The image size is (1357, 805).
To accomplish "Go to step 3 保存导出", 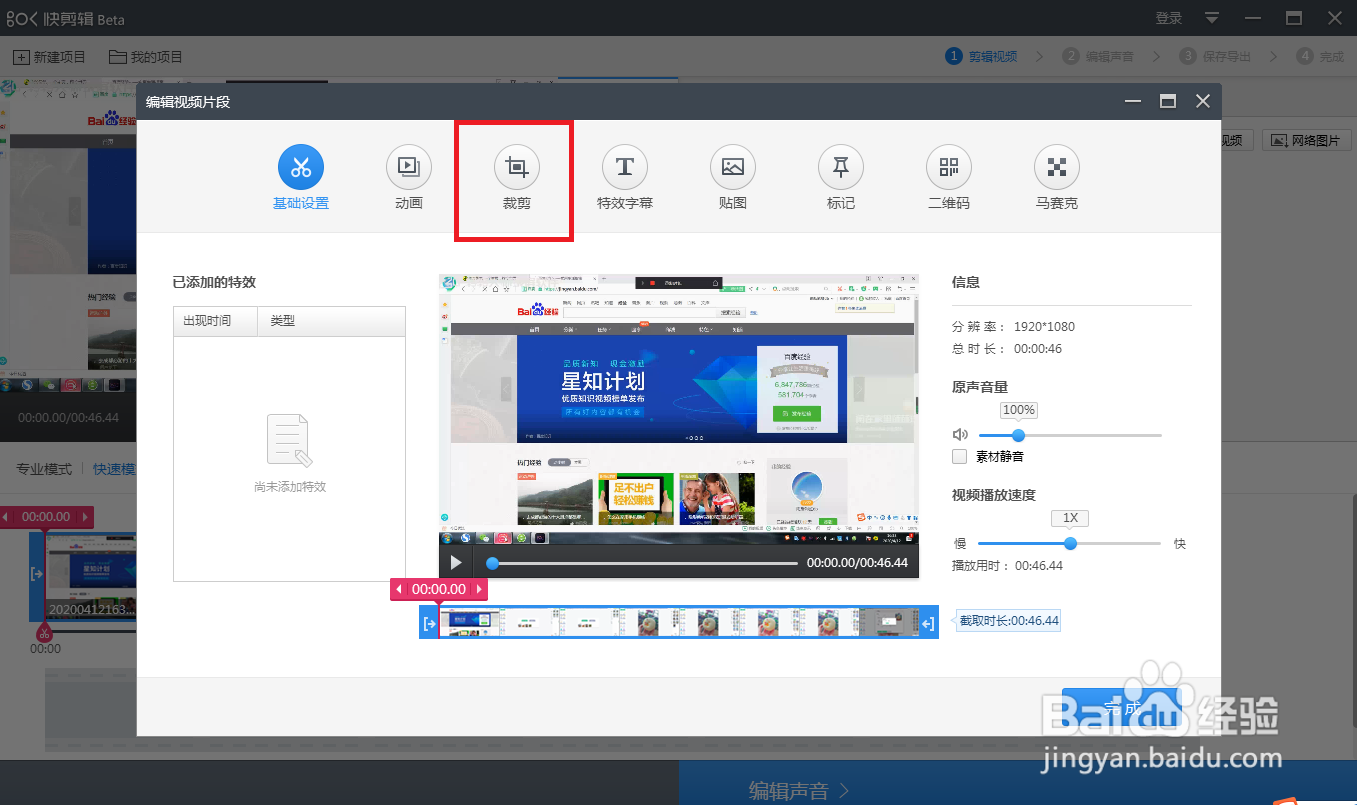I will pos(1215,57).
